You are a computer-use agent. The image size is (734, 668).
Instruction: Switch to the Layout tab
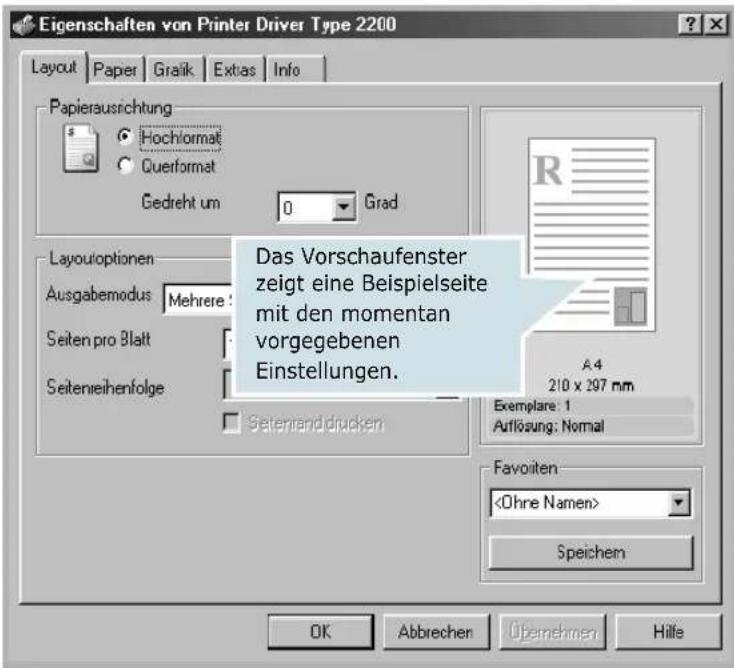[54, 67]
